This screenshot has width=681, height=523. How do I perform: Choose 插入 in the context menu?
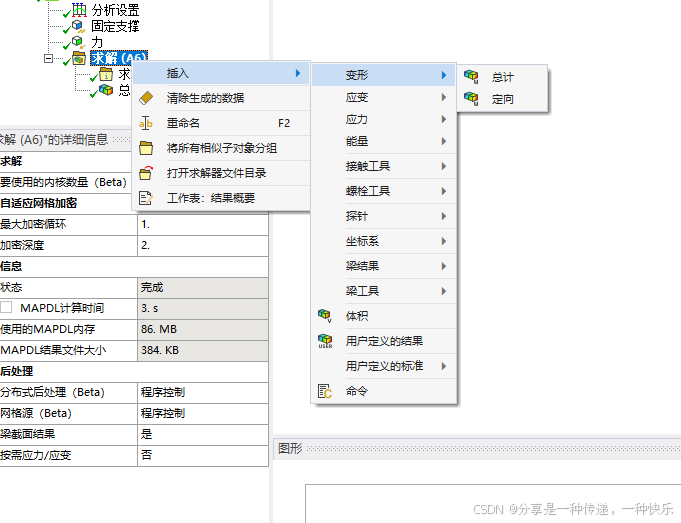pyautogui.click(x=221, y=73)
